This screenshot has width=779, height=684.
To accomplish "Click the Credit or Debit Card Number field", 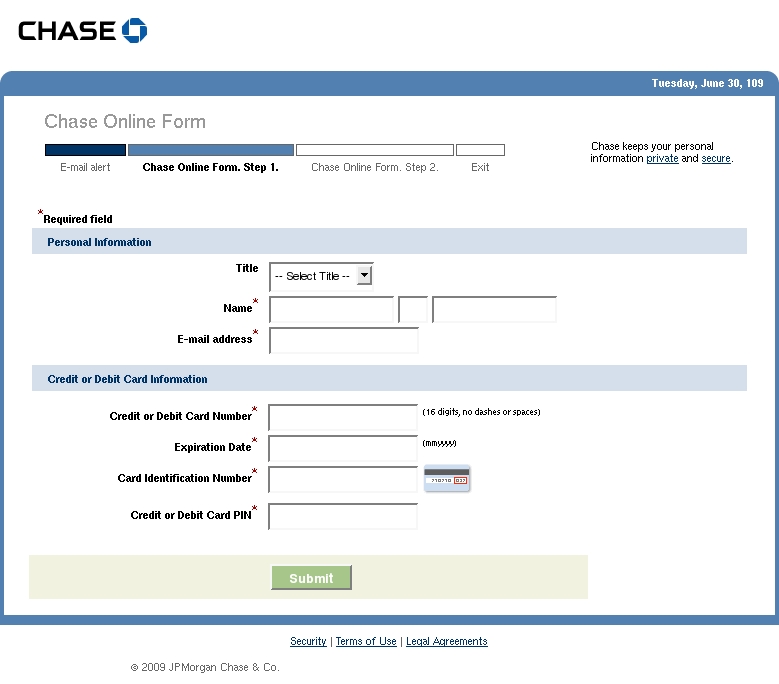I will coord(343,417).
